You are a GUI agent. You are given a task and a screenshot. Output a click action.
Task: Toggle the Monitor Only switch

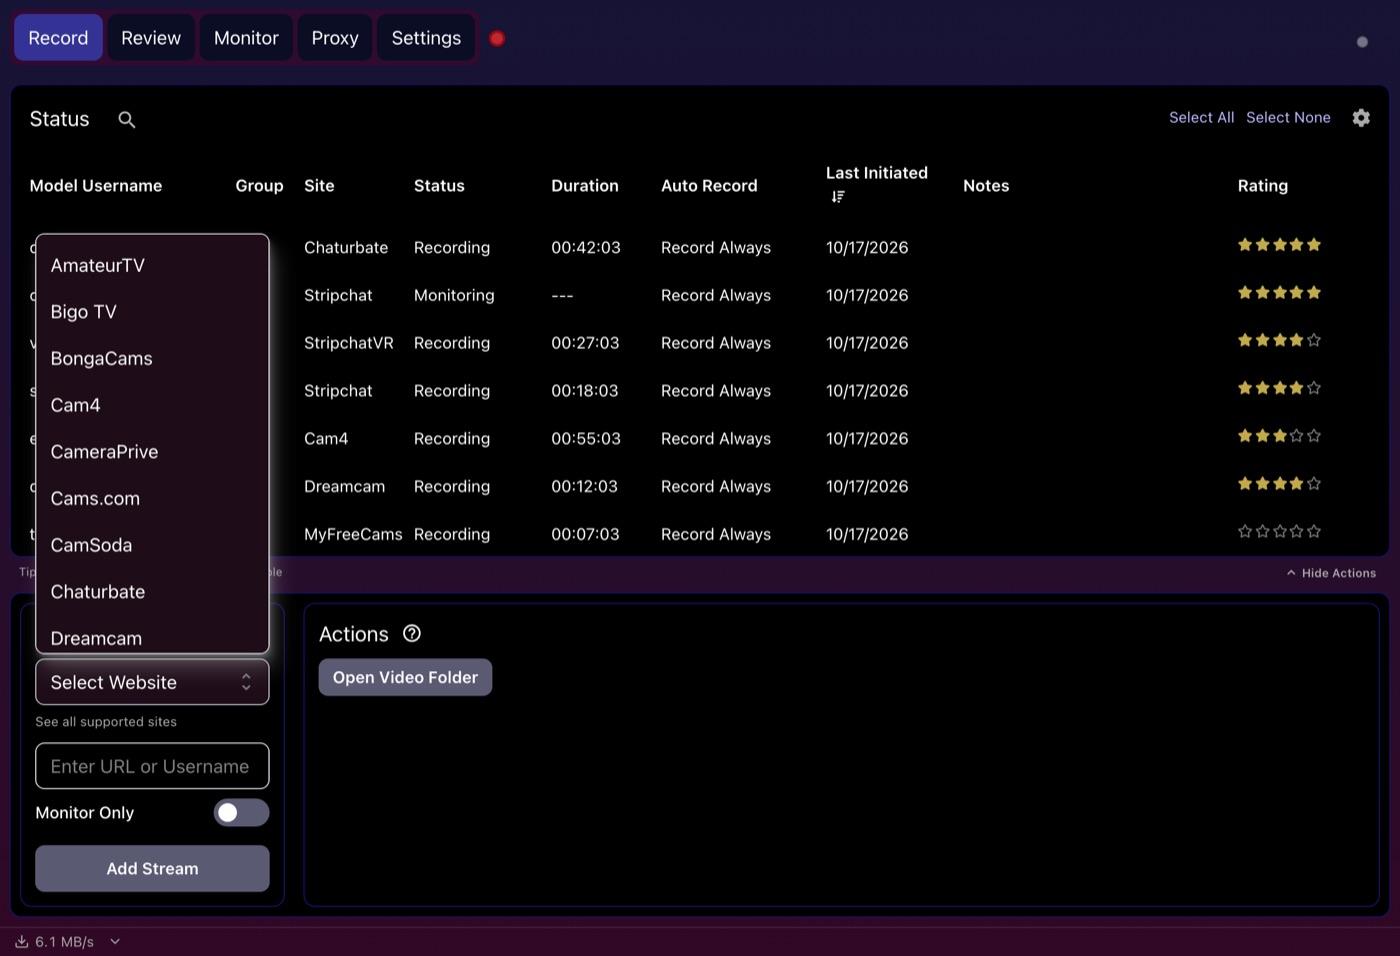coord(241,812)
